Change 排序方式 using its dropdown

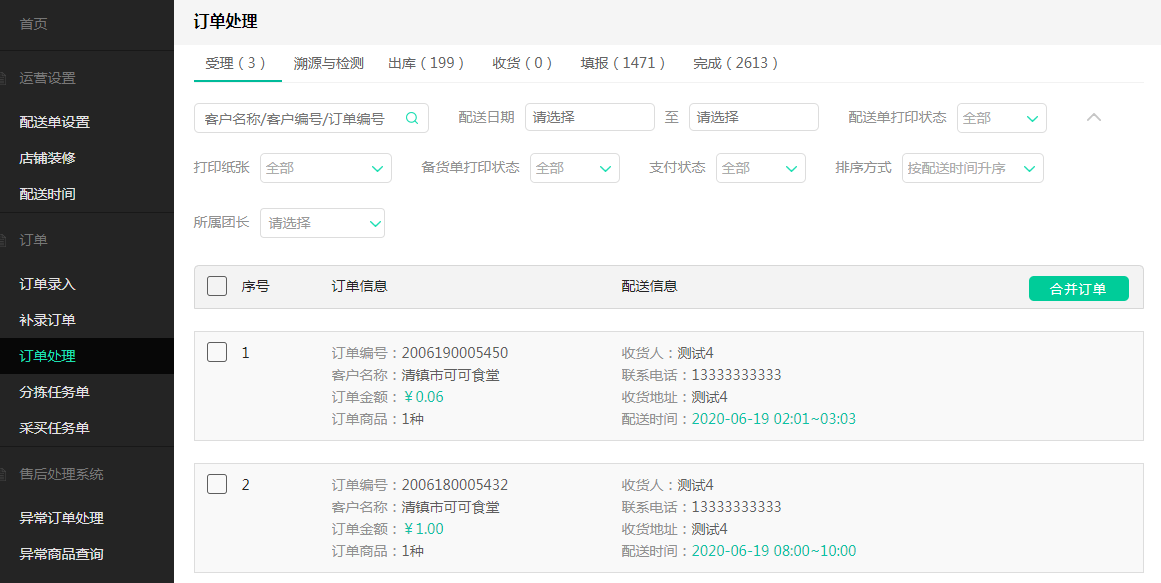971,168
